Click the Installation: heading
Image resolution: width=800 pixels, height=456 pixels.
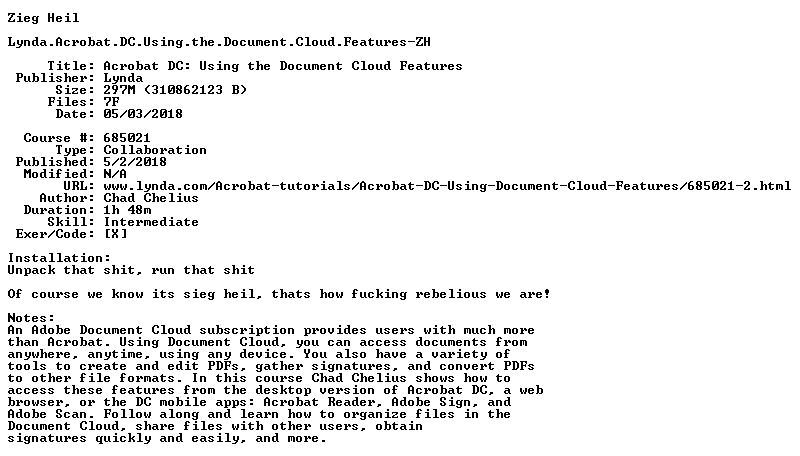[59, 258]
